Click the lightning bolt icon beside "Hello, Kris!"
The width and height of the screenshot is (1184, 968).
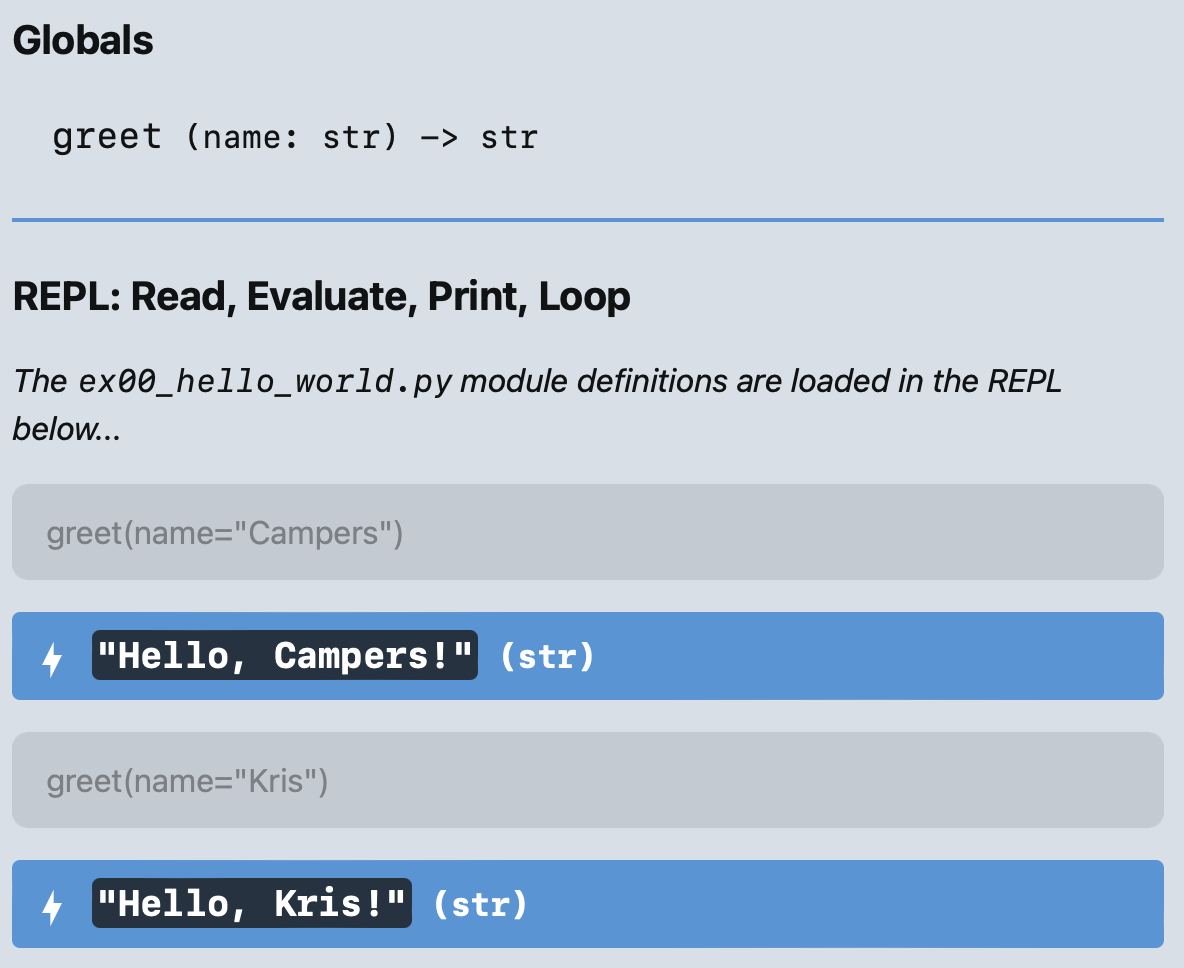[52, 904]
